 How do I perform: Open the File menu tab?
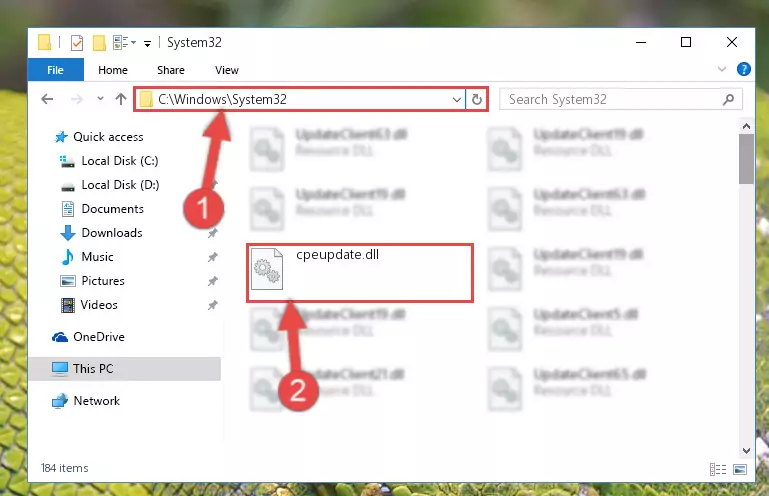(55, 70)
